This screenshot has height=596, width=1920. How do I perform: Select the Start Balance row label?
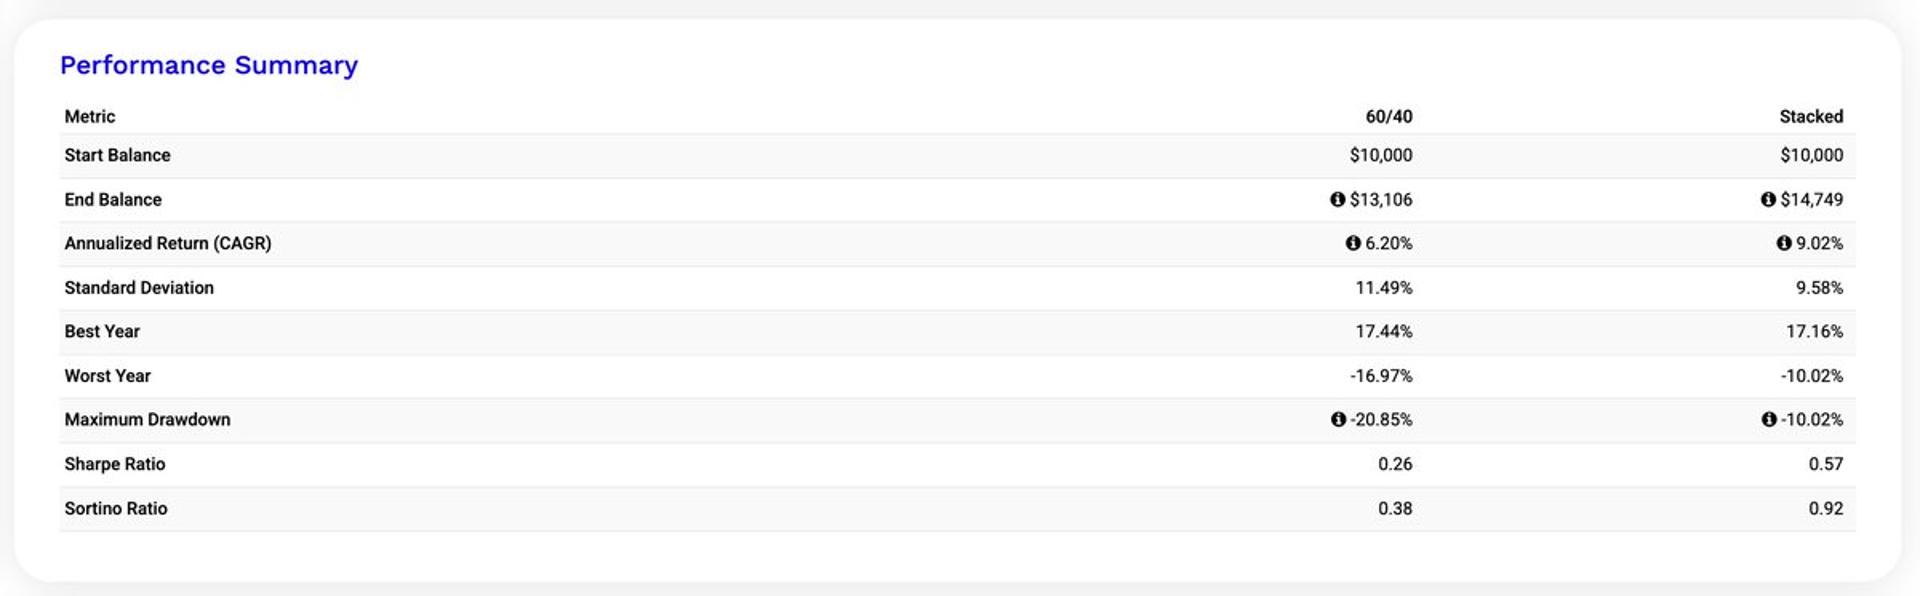click(117, 155)
